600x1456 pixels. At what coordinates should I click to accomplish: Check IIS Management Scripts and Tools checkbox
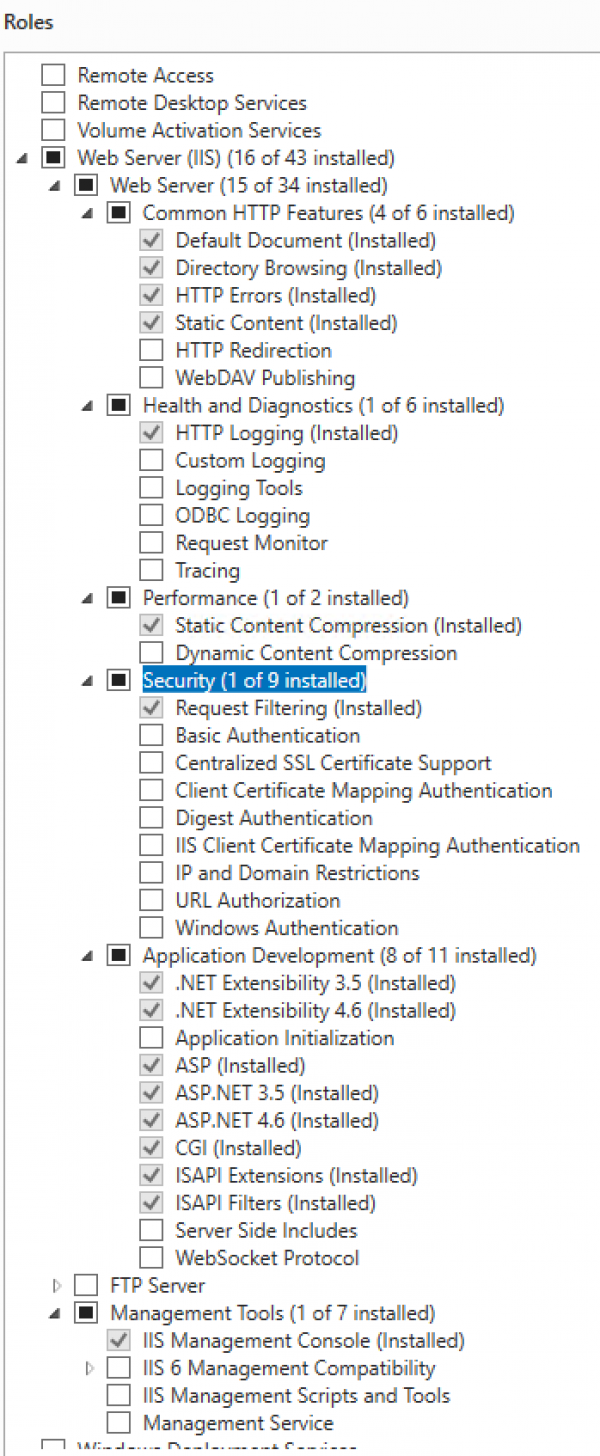[x=118, y=1395]
